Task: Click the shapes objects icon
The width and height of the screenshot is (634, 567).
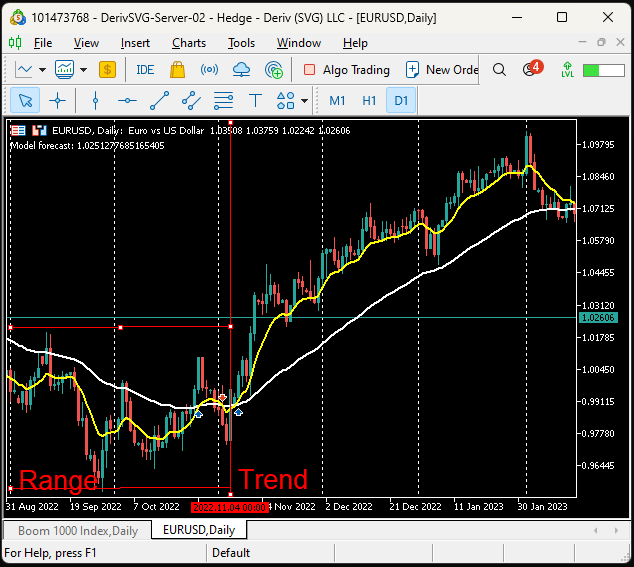Action: click(x=285, y=100)
